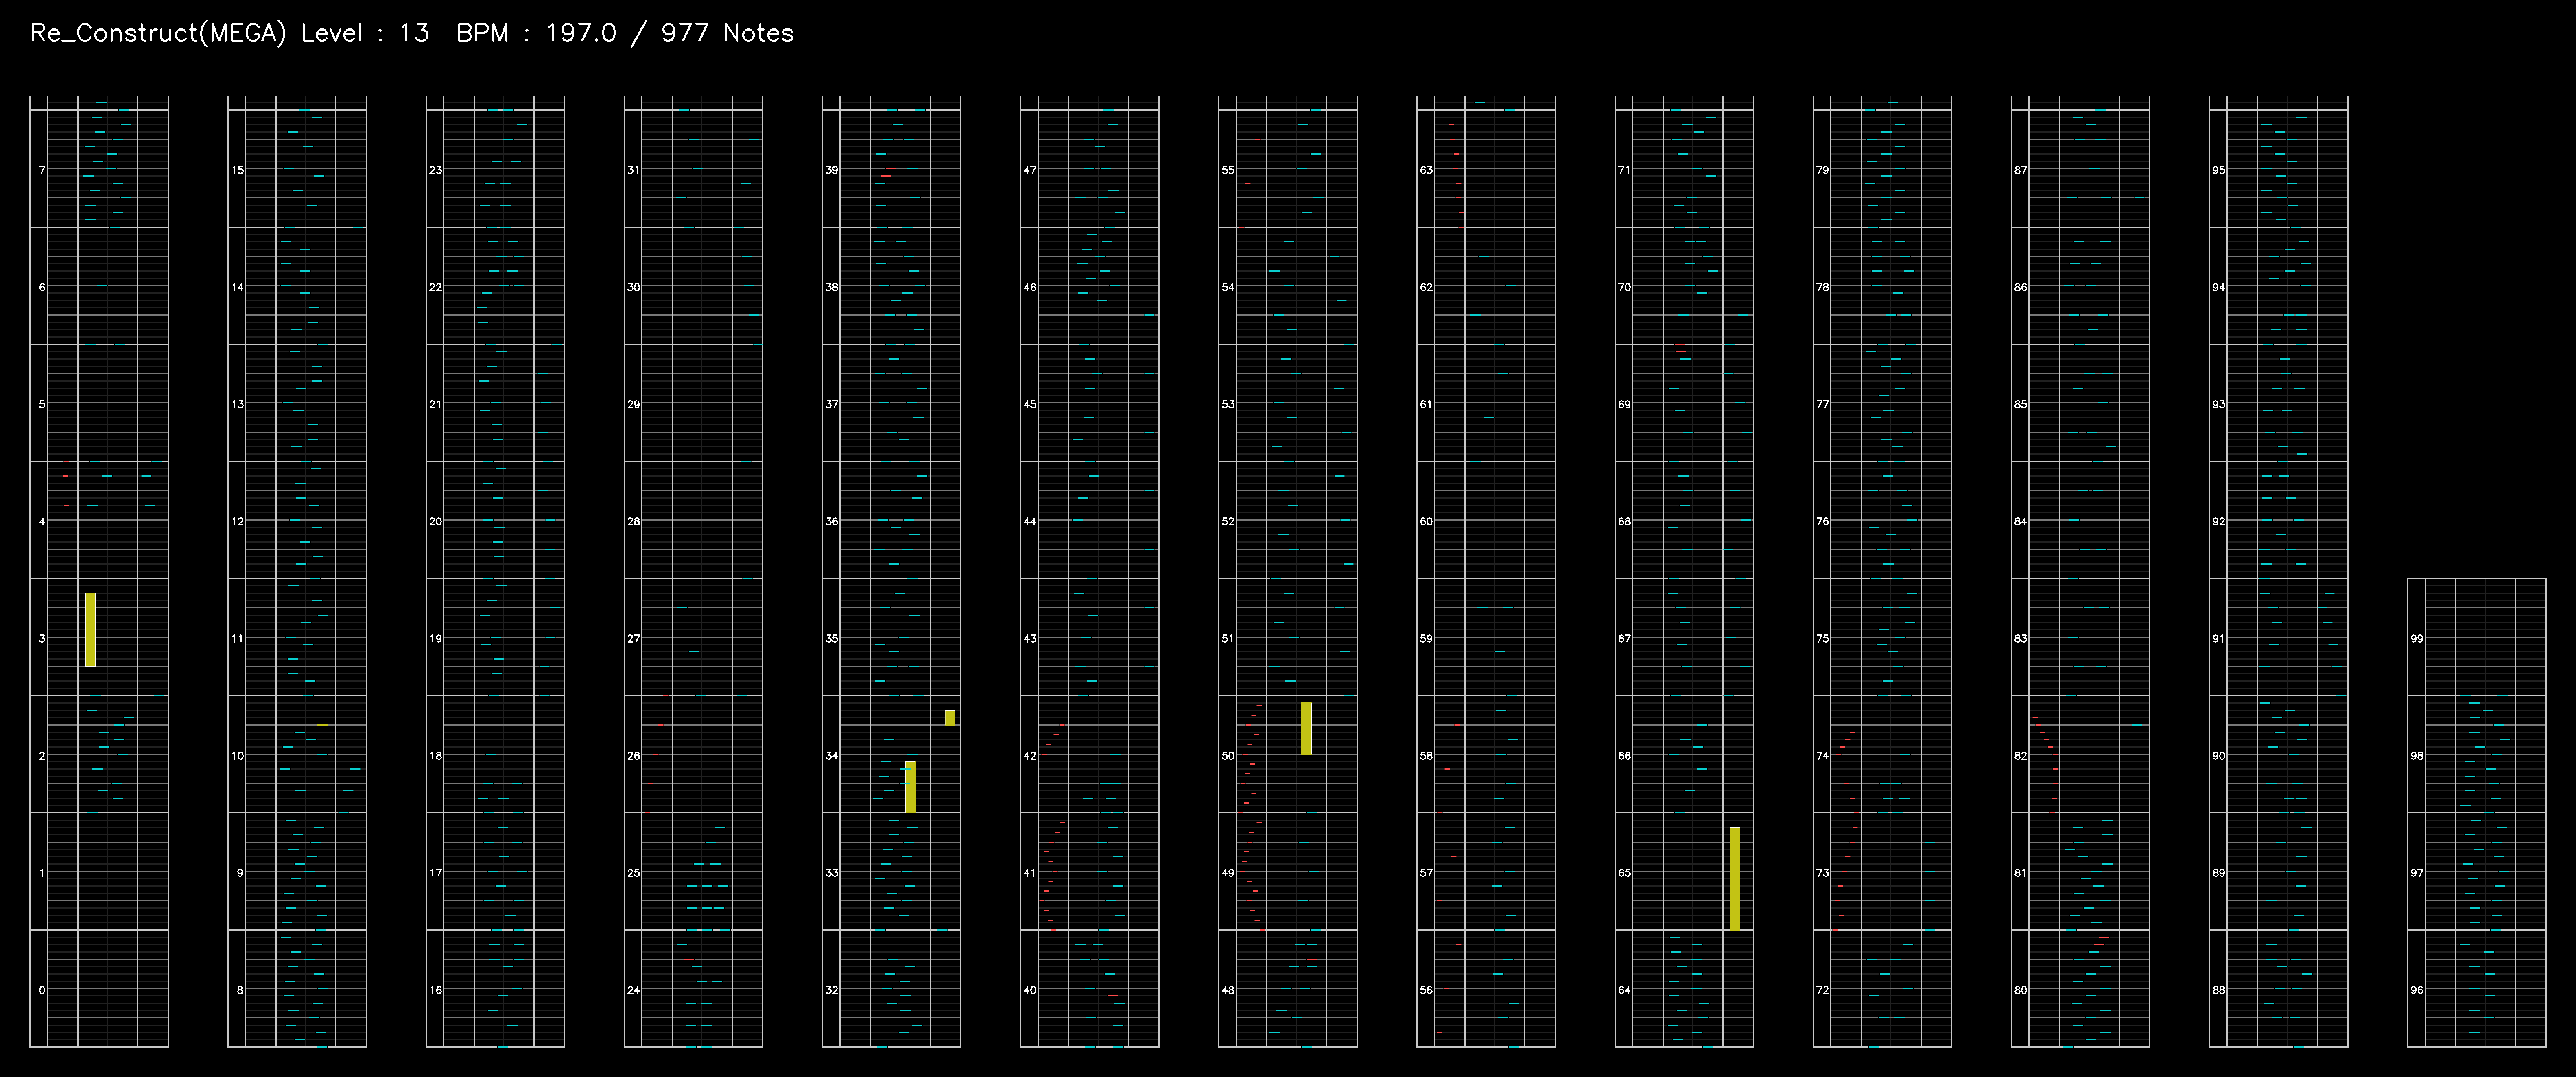Click measure number 47 label

pos(1030,170)
